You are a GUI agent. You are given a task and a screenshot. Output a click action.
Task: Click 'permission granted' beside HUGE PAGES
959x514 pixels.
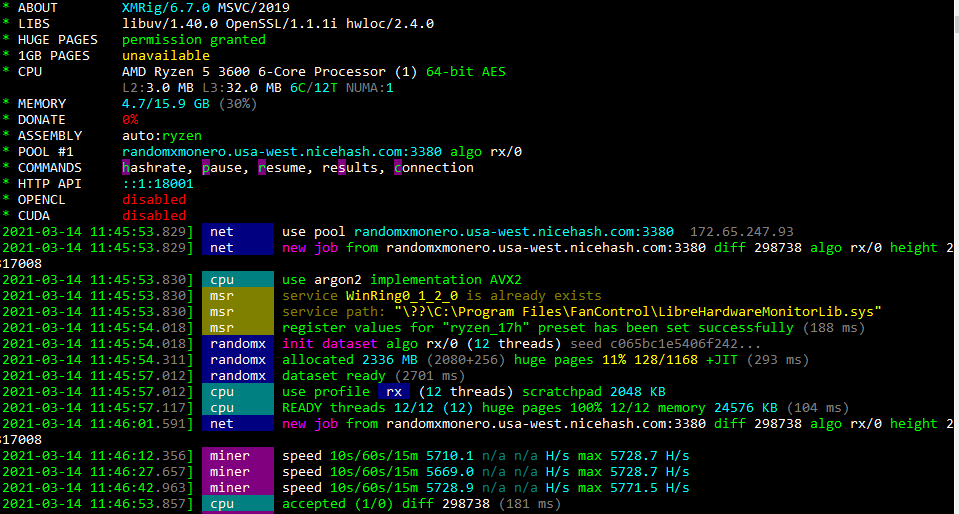pyautogui.click(x=194, y=40)
